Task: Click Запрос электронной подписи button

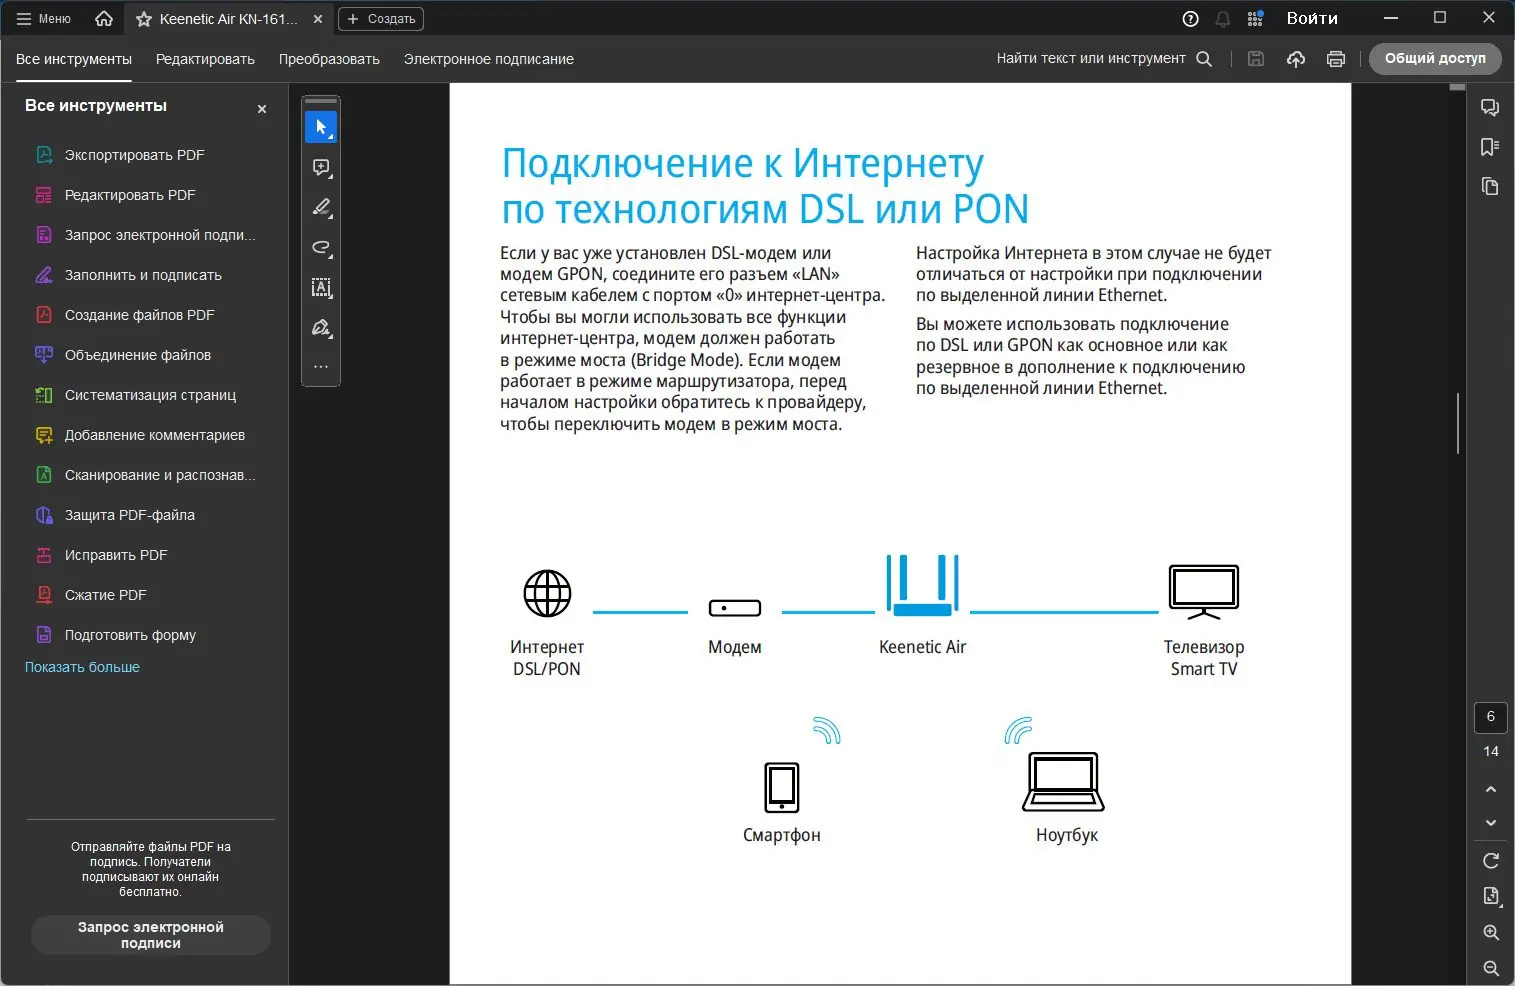Action: (x=150, y=934)
